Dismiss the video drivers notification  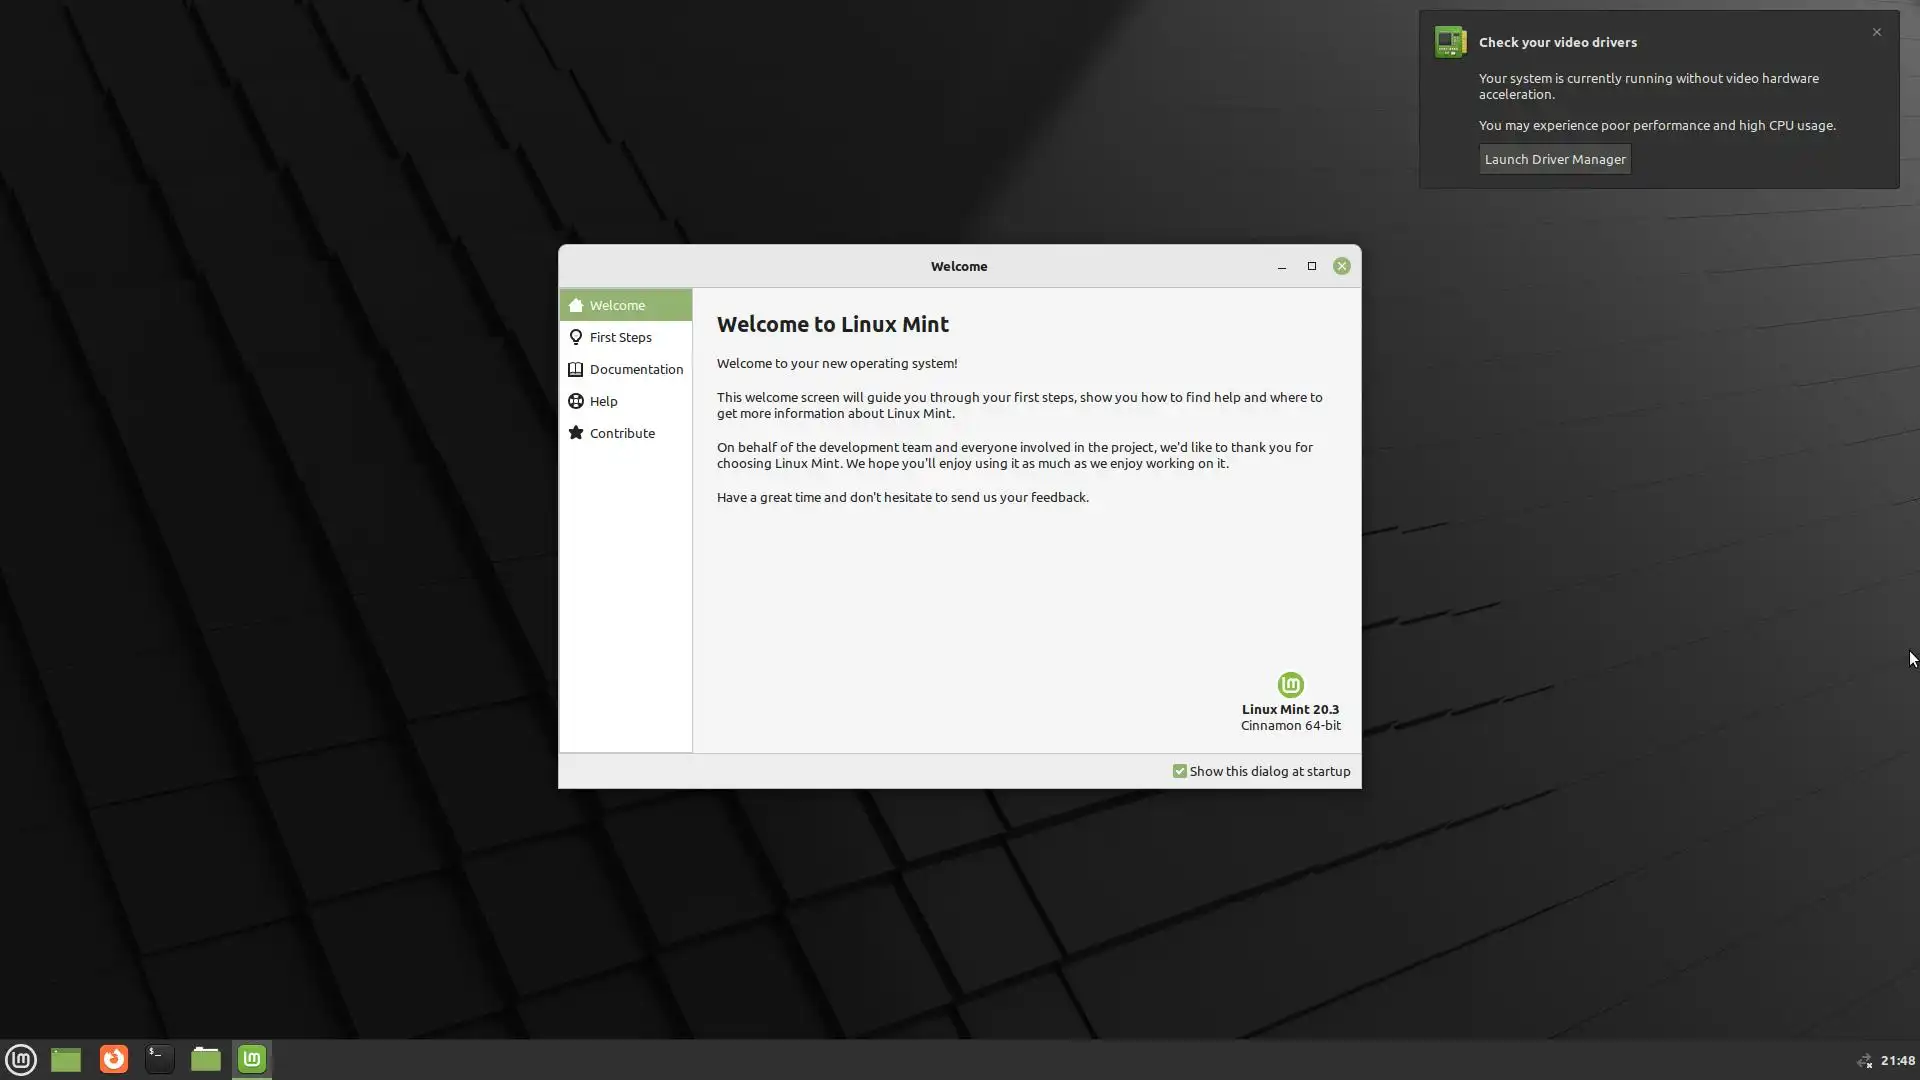1877,32
